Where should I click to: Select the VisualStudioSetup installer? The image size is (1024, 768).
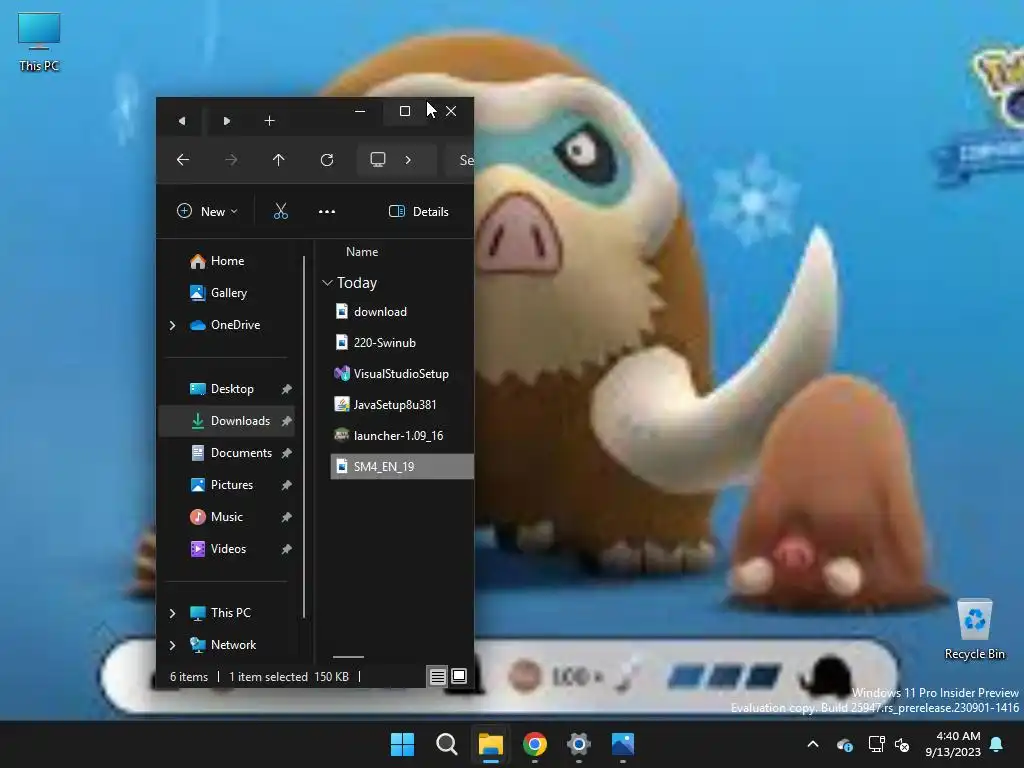click(402, 374)
